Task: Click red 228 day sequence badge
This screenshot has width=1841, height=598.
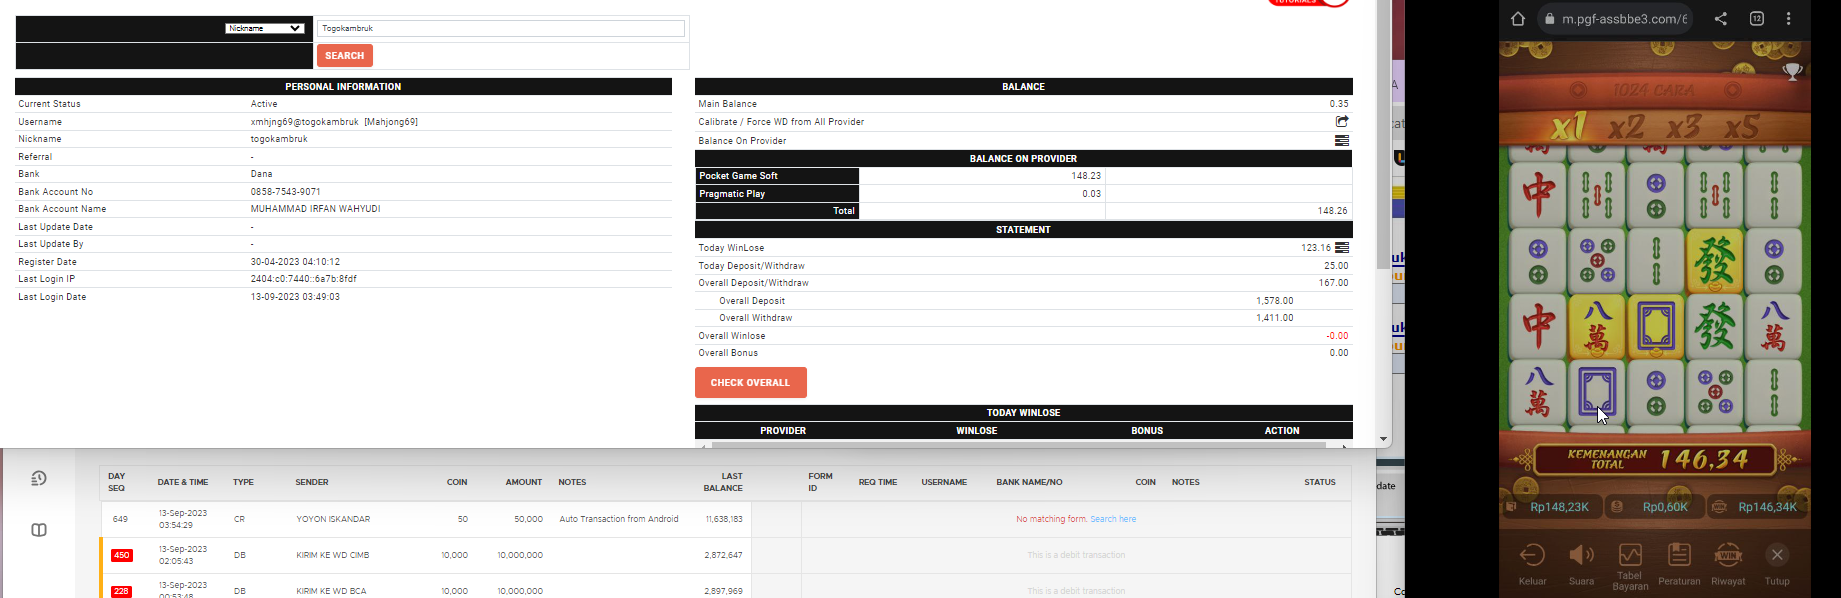Action: [122, 591]
